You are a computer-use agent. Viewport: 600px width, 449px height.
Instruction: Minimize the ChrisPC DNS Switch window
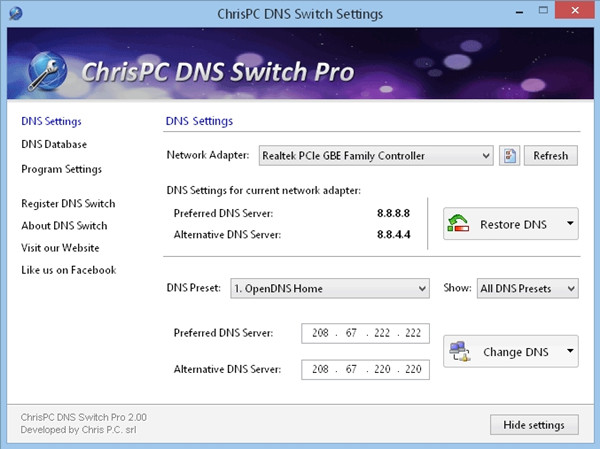519,11
